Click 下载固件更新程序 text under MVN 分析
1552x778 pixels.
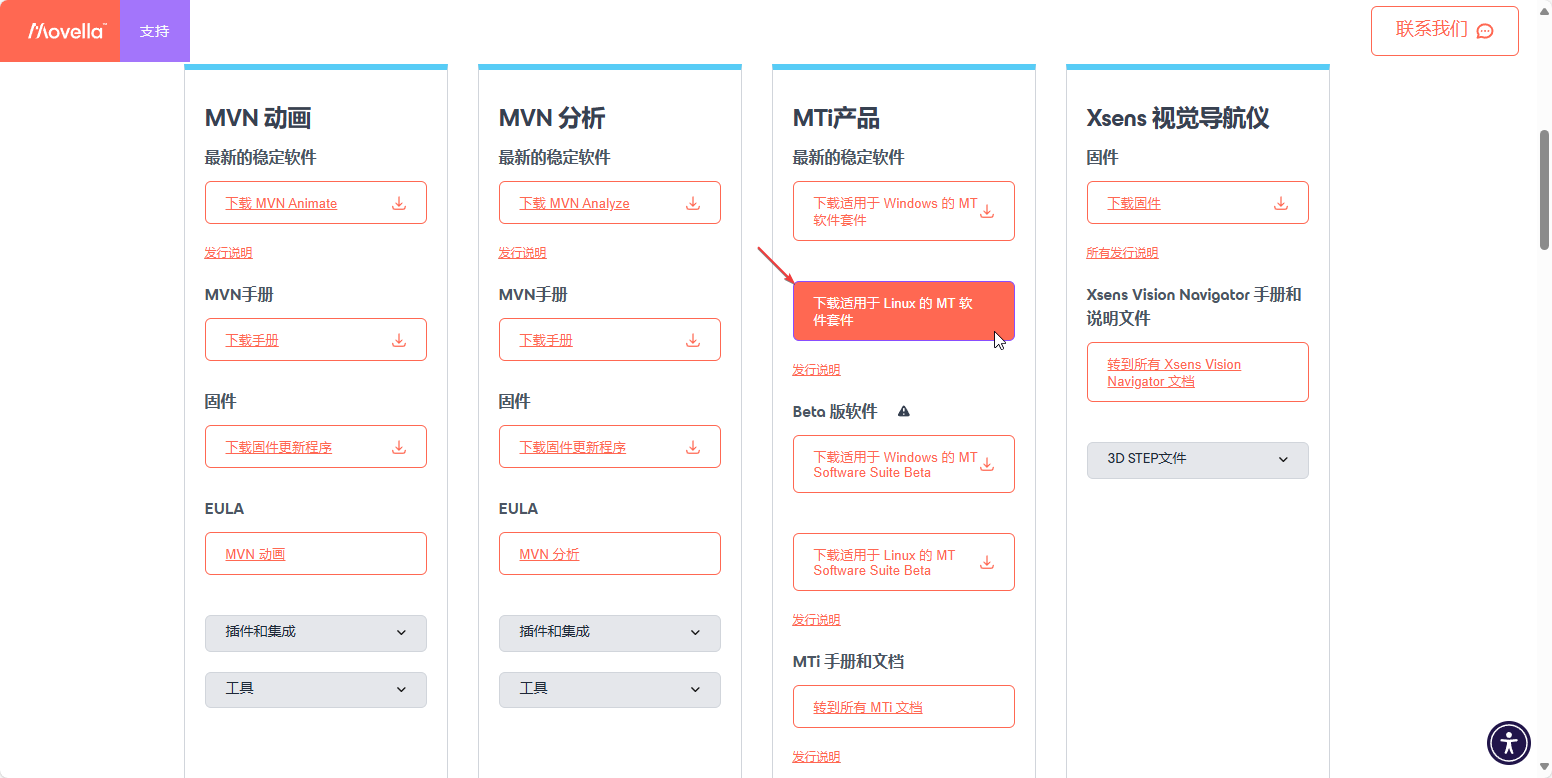click(573, 447)
